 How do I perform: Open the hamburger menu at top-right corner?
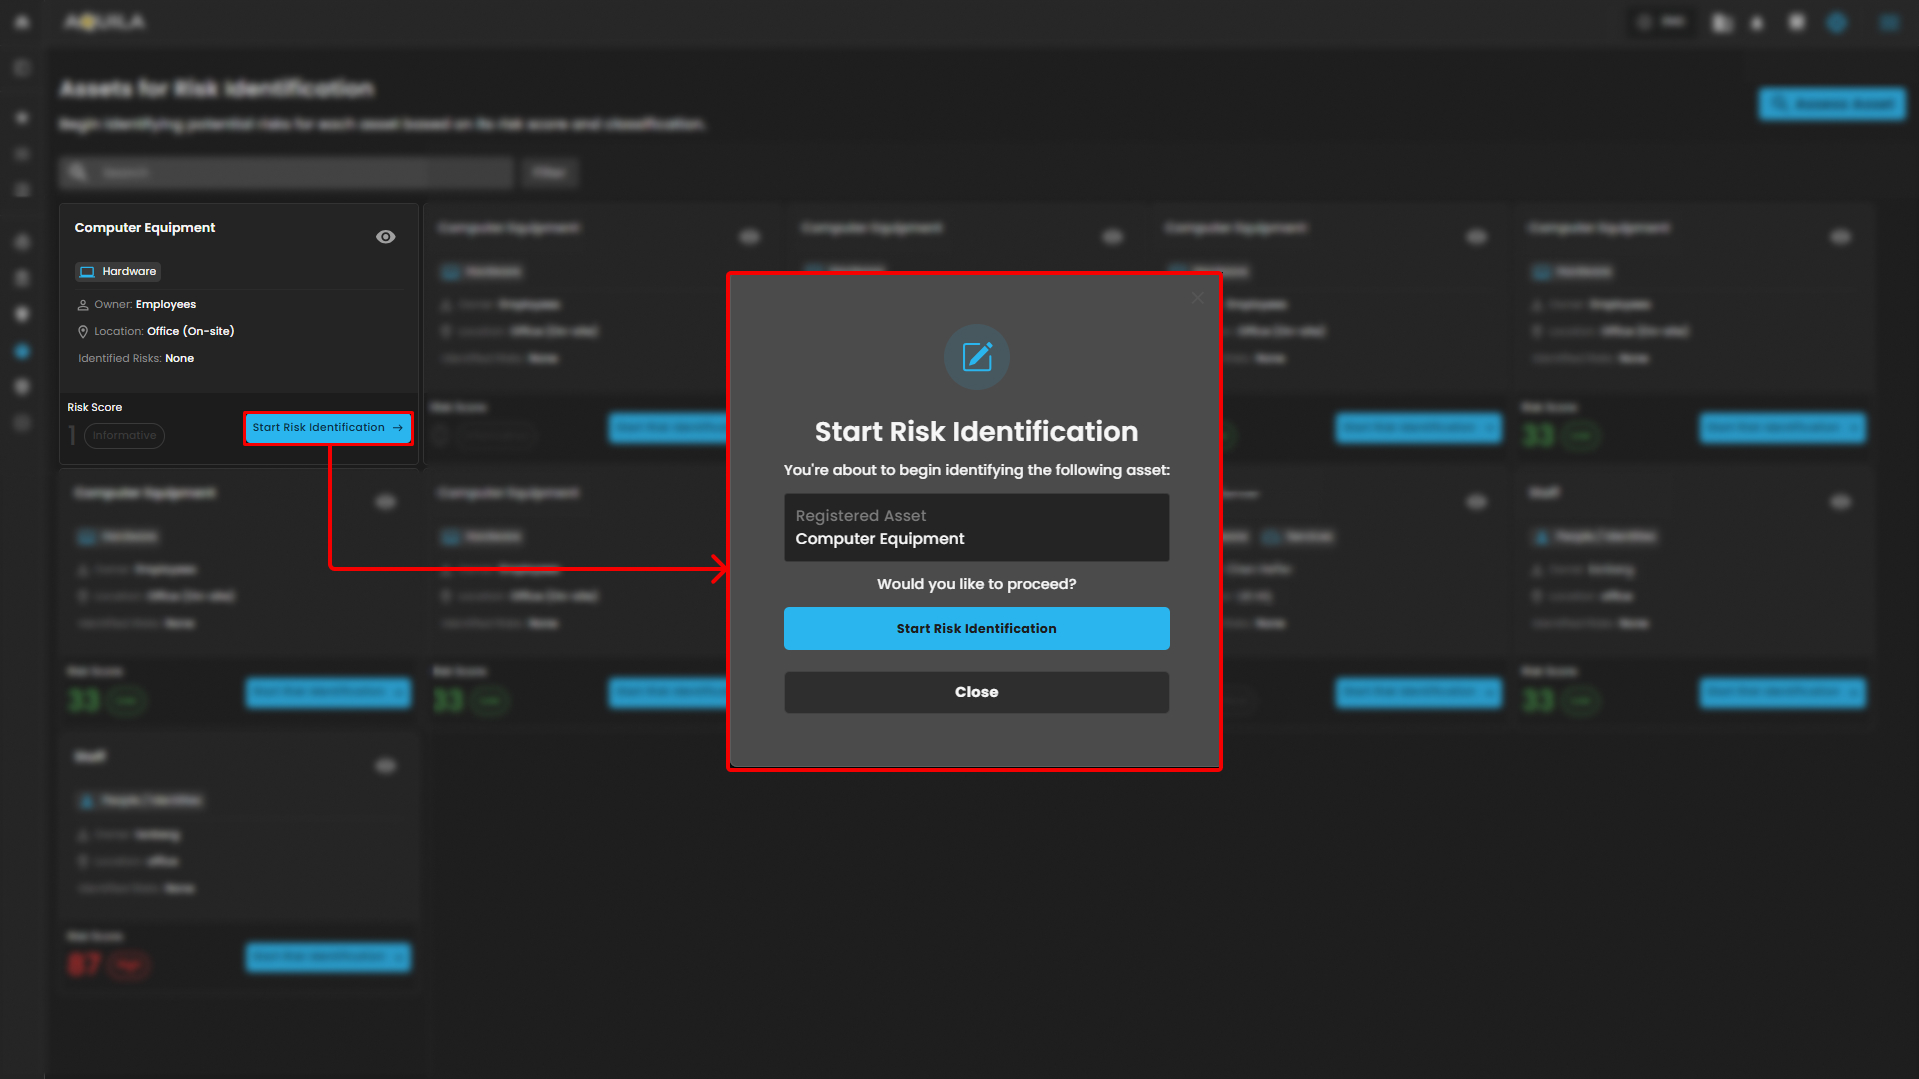click(x=1888, y=23)
